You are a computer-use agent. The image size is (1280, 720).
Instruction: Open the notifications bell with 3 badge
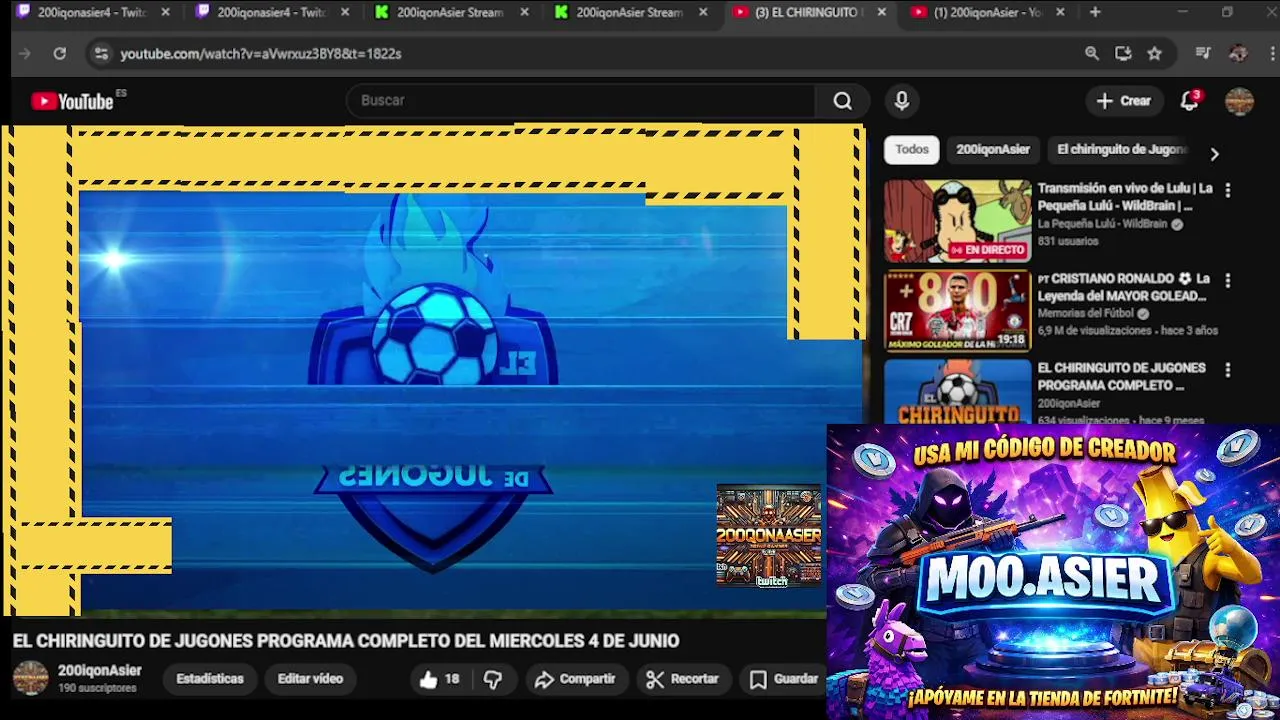[1190, 101]
